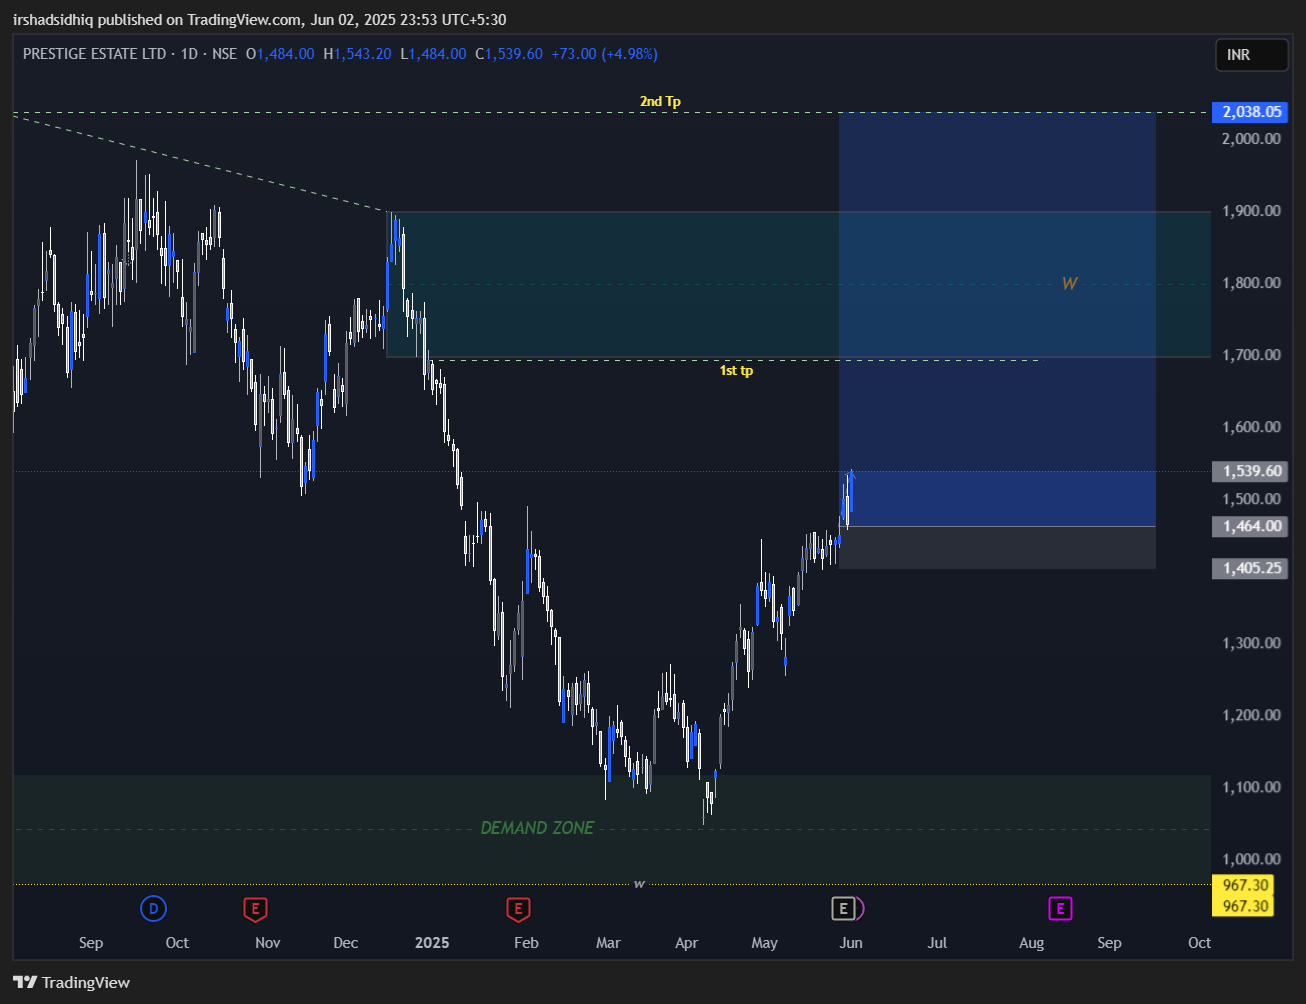Viewport: 1306px width, 1004px height.
Task: Click the red earnings E marker near Nov
Action: pyautogui.click(x=256, y=909)
